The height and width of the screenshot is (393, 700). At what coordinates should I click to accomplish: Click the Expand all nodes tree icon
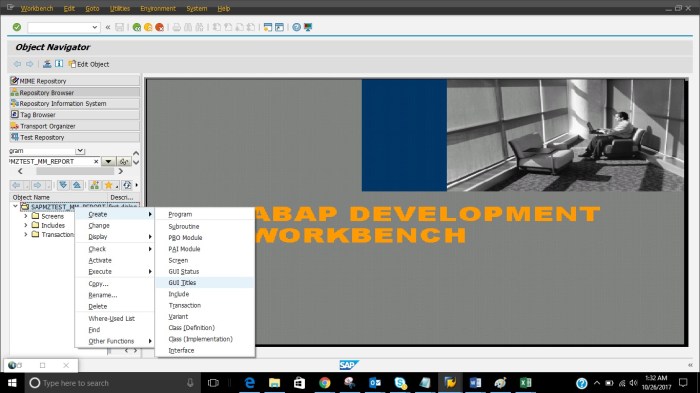(63, 185)
